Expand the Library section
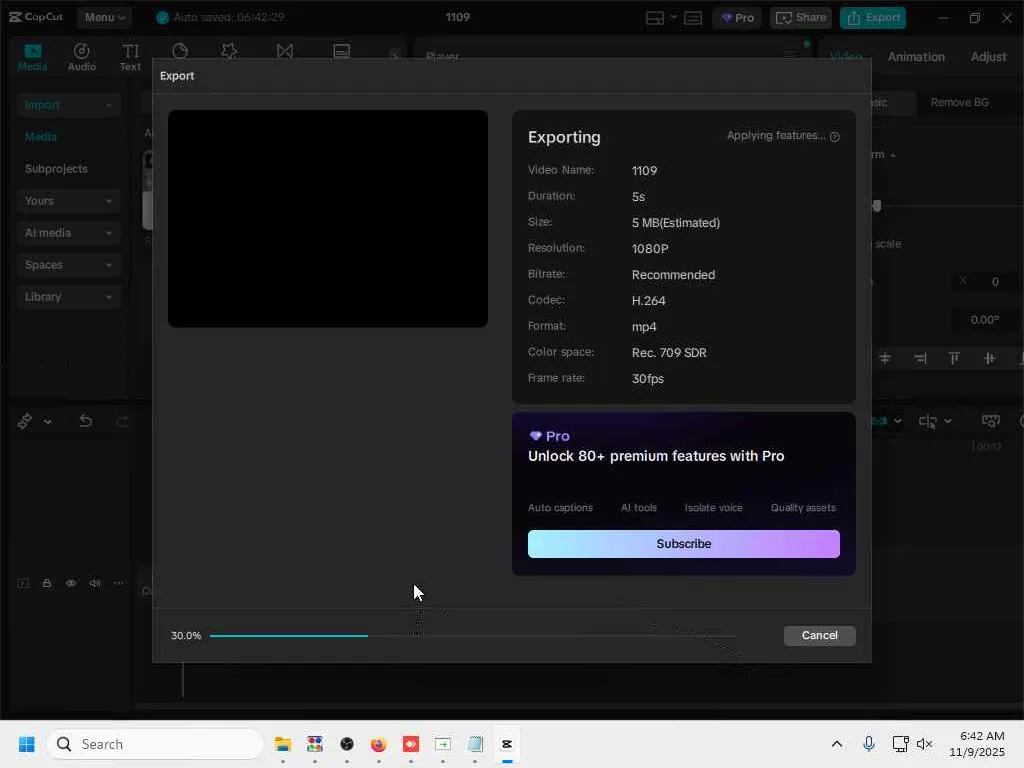The width and height of the screenshot is (1024, 768). [69, 296]
